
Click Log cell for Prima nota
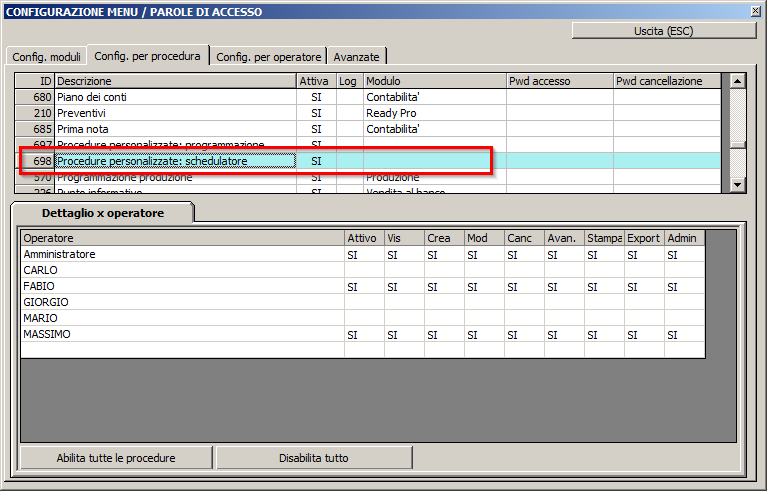(350, 129)
